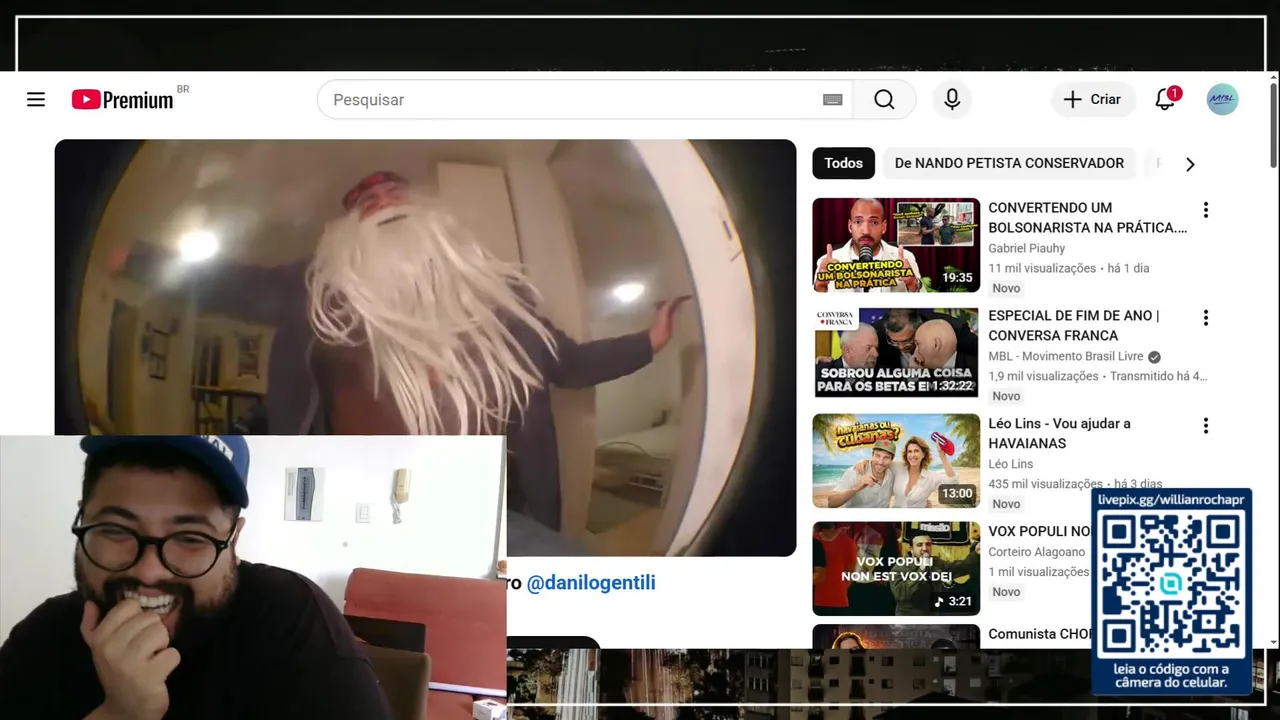This screenshot has width=1280, height=720.
Task: Open the on-screen keyboard icon in search
Action: [833, 99]
